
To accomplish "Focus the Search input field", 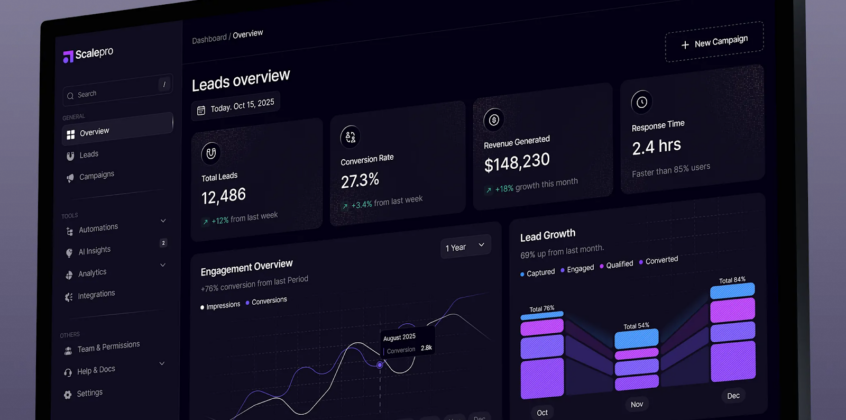I will tap(118, 91).
